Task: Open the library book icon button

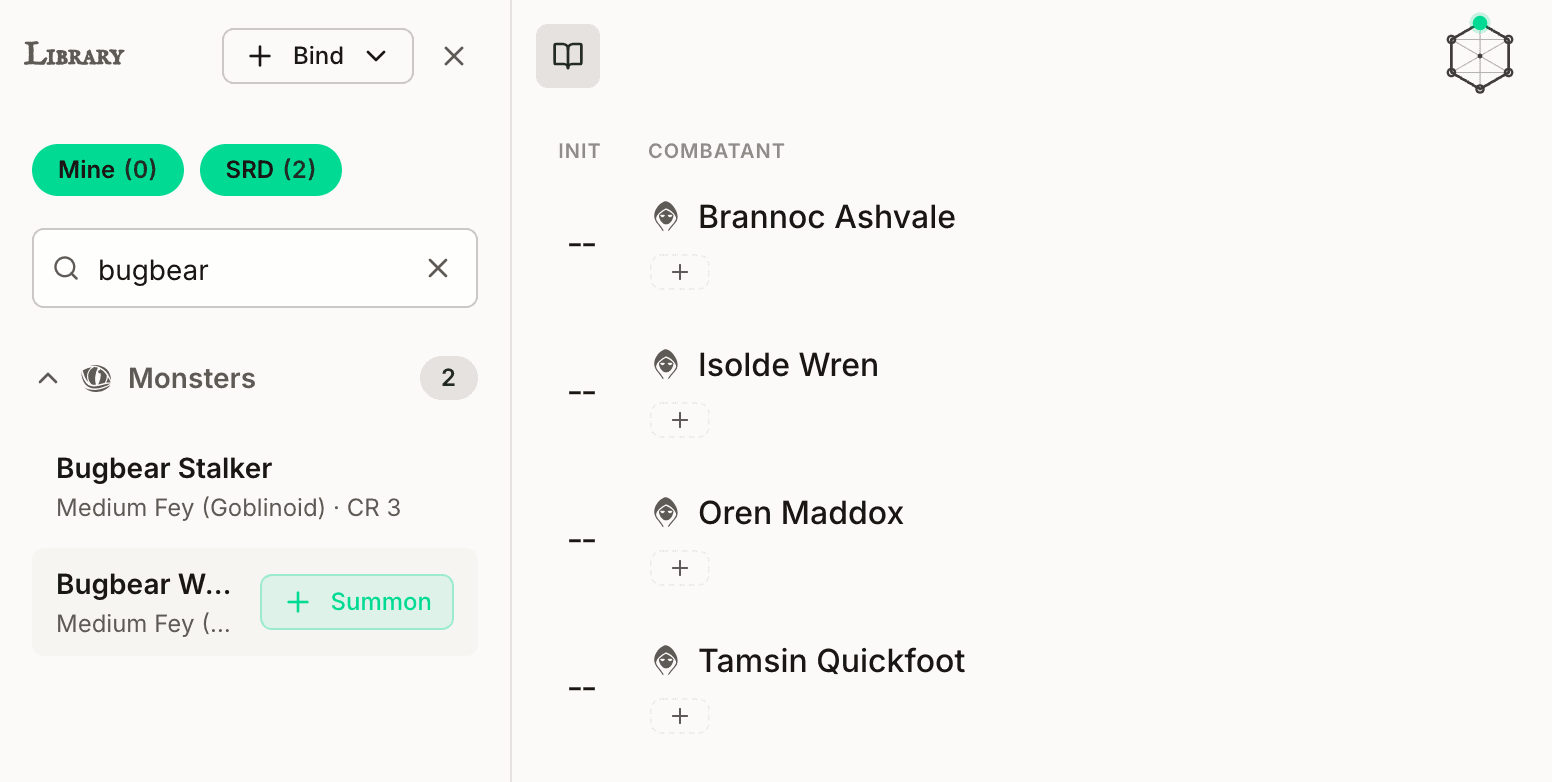Action: coord(568,56)
